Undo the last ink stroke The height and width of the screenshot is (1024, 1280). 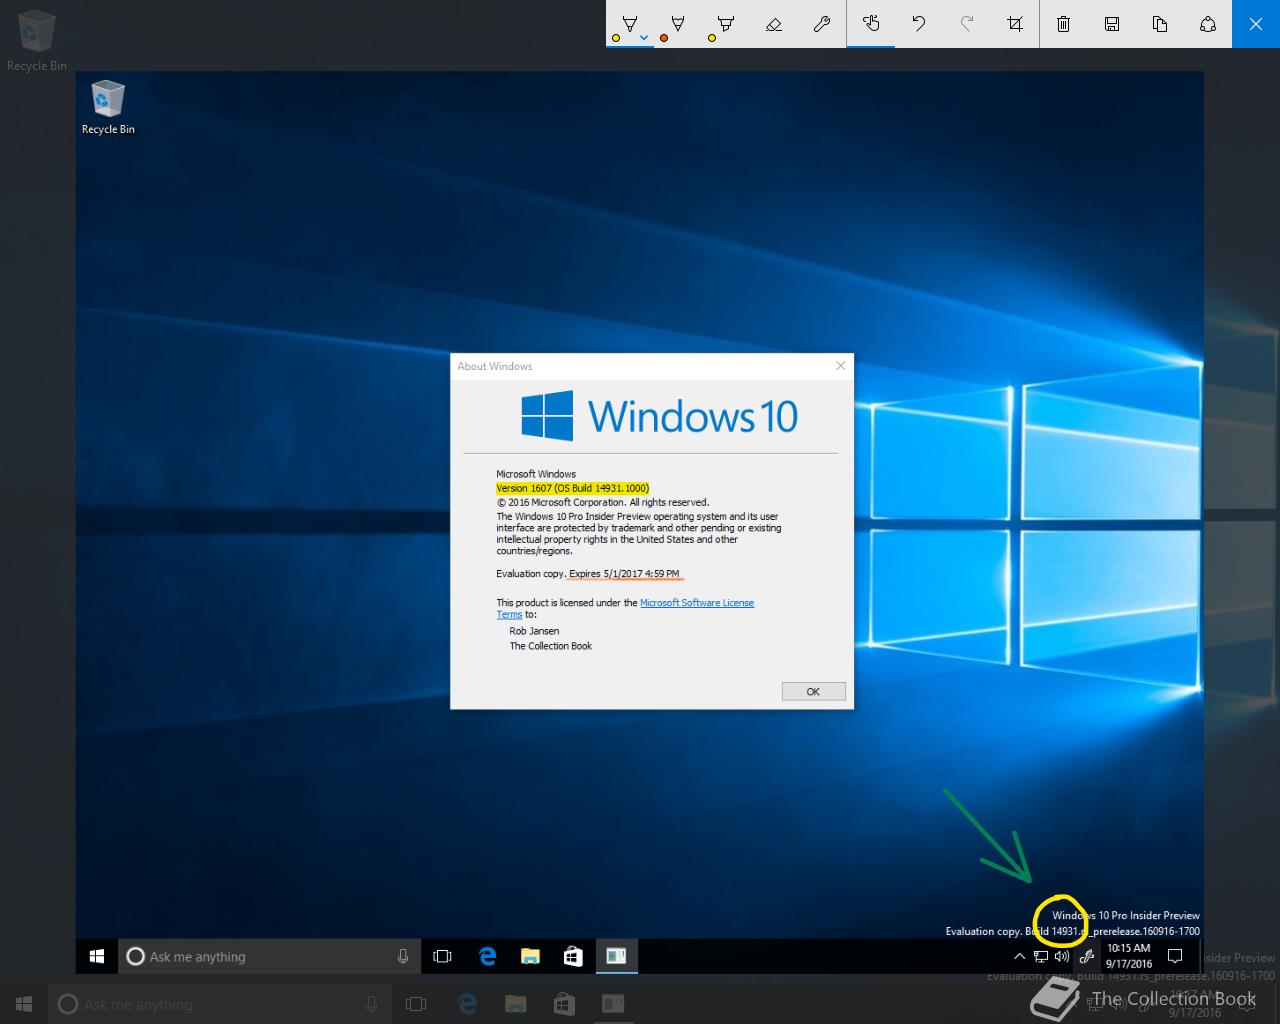pyautogui.click(x=918, y=23)
